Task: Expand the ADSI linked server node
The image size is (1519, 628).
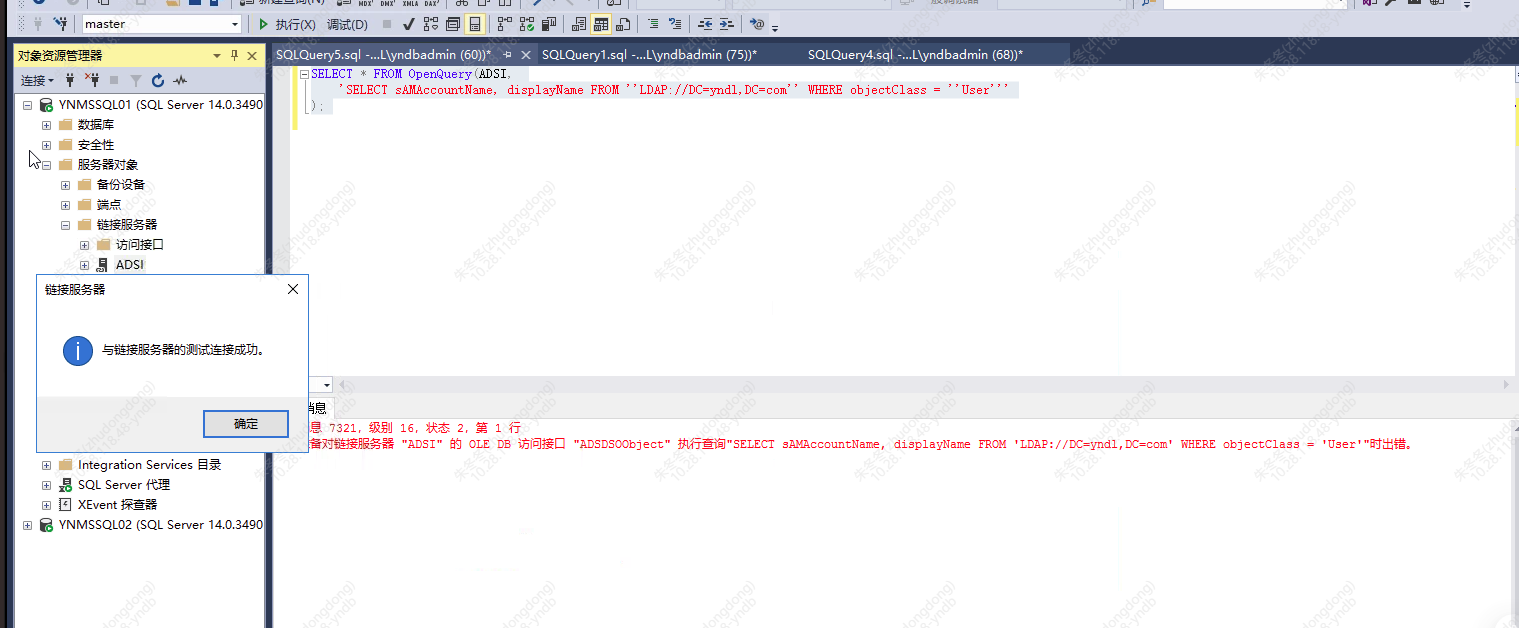Action: (x=85, y=265)
